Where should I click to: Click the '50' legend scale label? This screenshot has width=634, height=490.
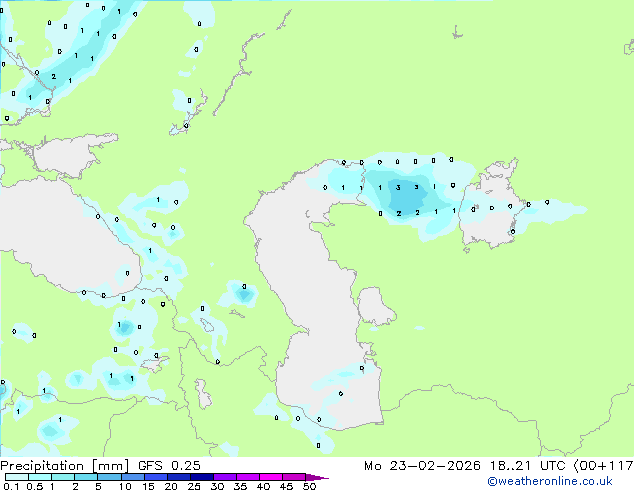[x=309, y=486]
